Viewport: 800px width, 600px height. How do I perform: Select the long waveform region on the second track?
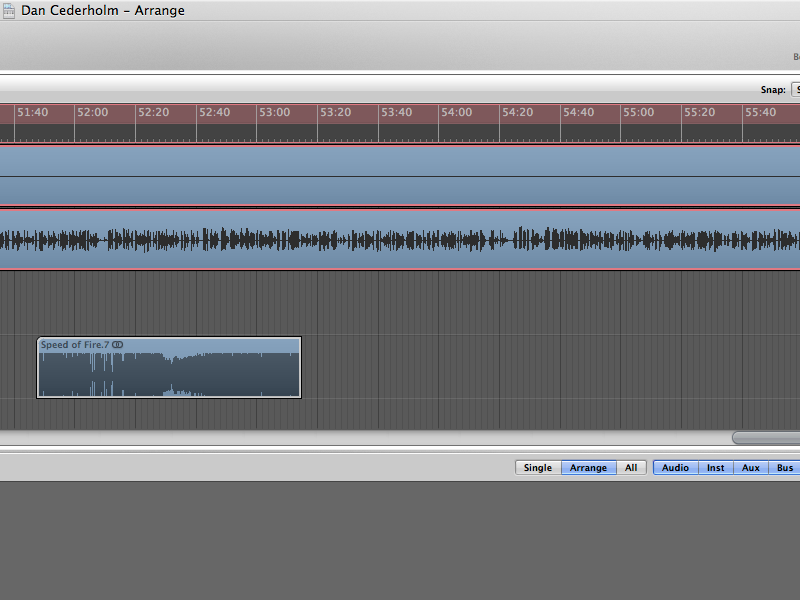click(x=400, y=239)
